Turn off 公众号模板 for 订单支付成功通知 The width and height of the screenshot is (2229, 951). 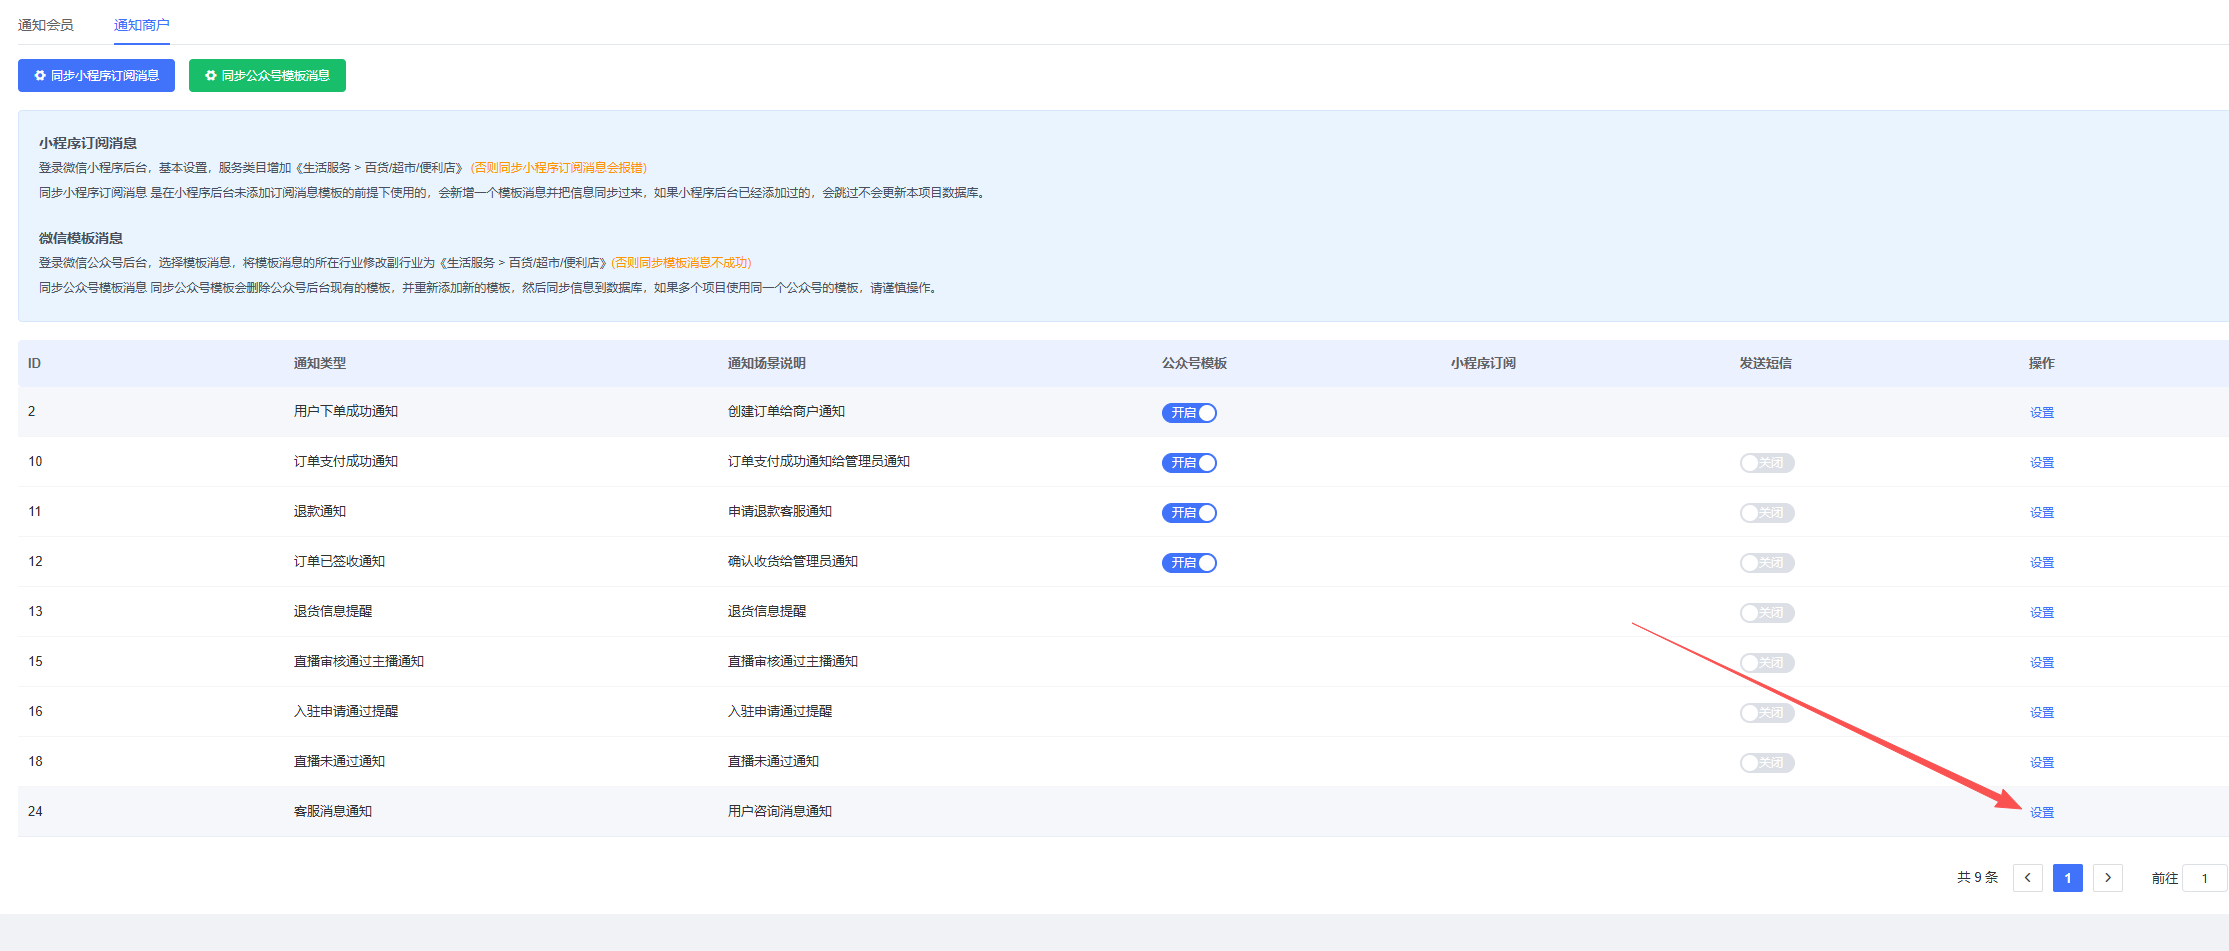(1189, 463)
